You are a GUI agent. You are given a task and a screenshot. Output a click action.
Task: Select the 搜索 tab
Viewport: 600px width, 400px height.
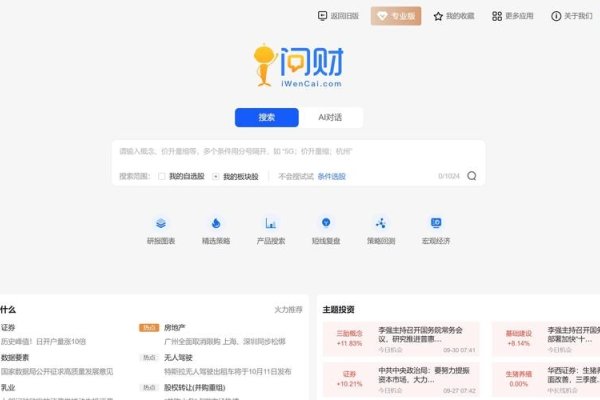pos(267,117)
